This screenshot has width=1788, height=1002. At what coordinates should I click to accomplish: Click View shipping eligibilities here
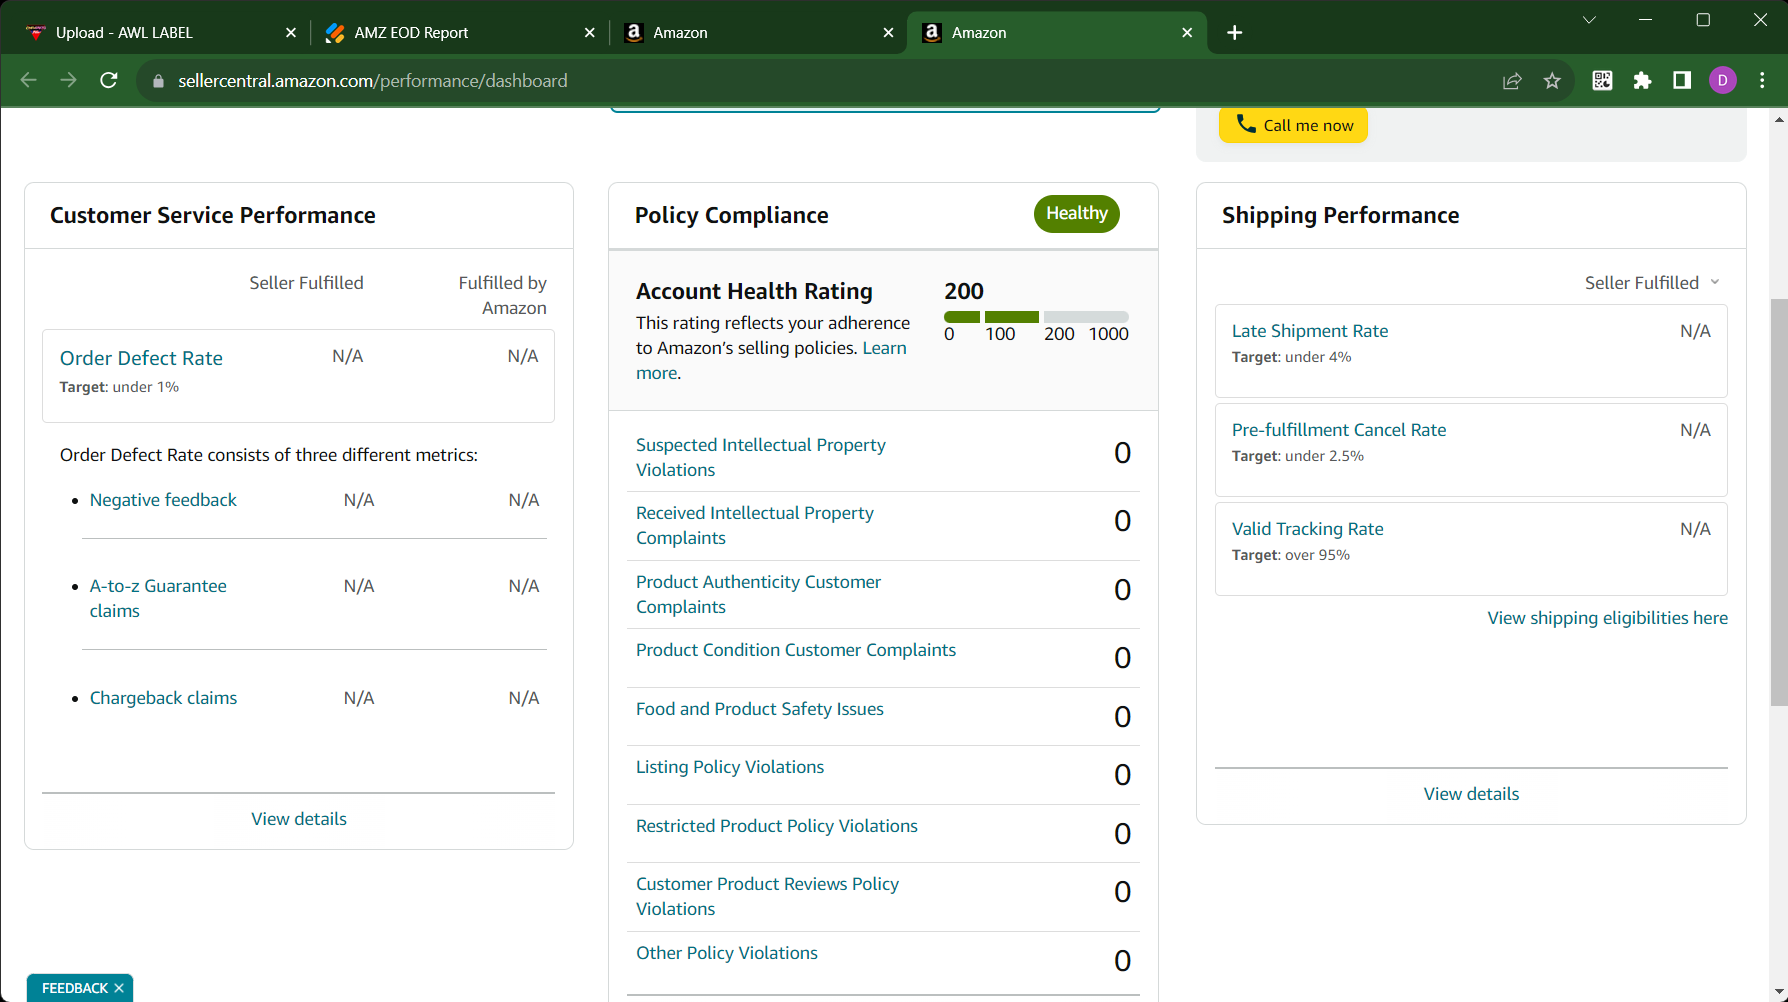click(x=1607, y=618)
